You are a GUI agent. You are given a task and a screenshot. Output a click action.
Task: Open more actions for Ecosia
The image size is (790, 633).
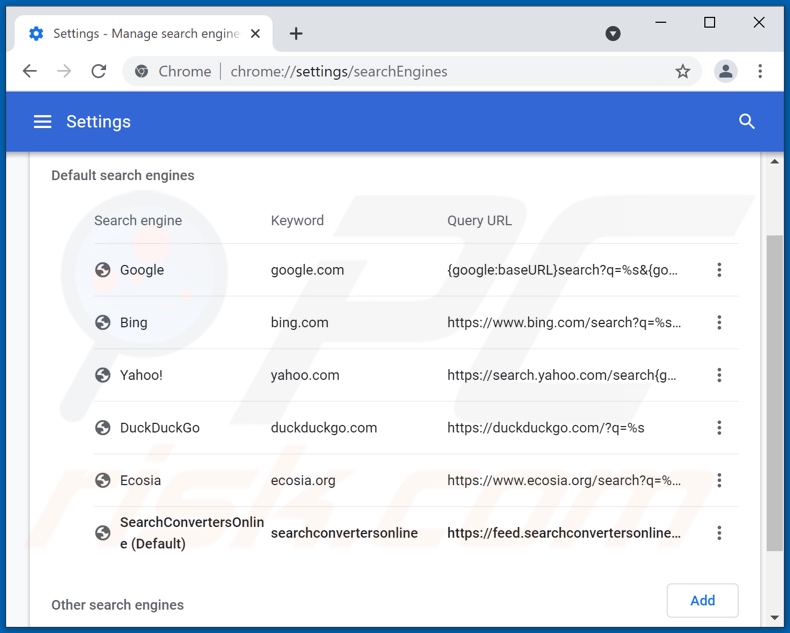click(x=719, y=480)
